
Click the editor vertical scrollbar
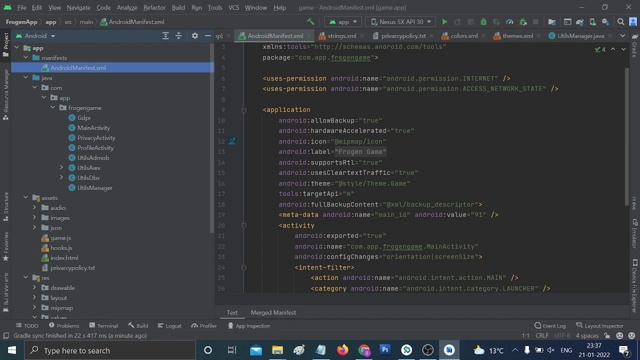pos(627,137)
